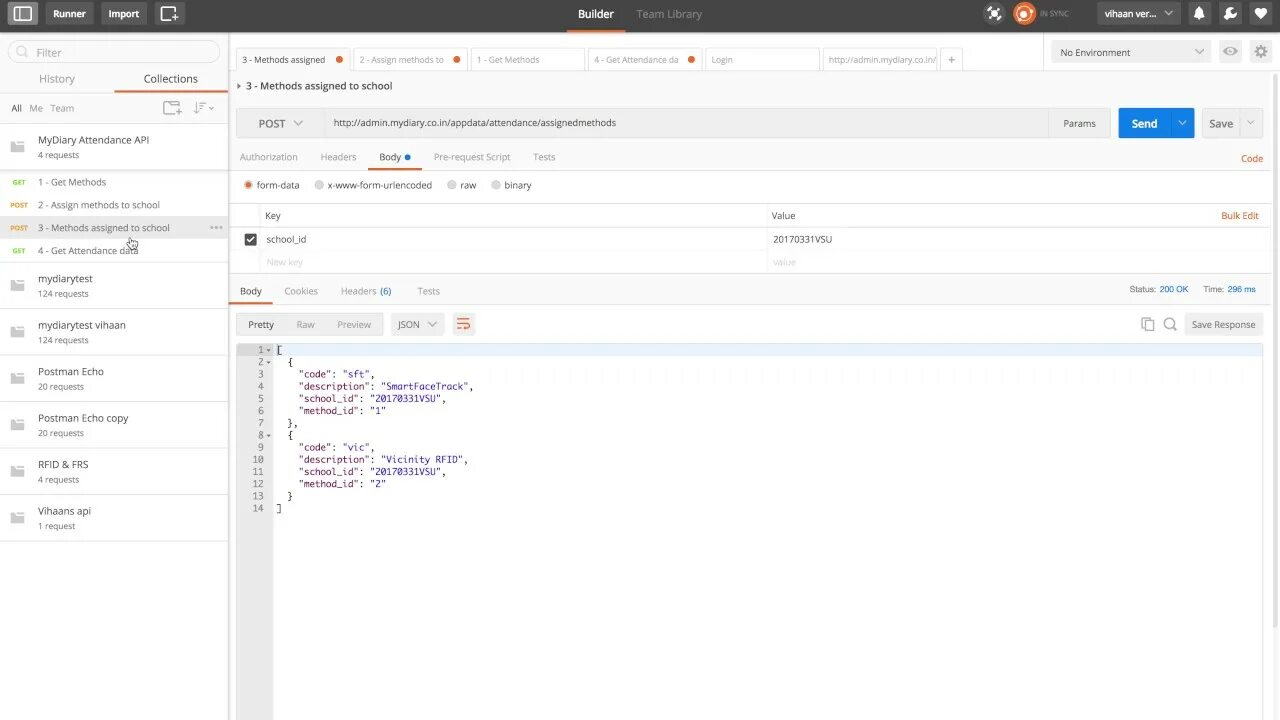Select binary body radio option
The width and height of the screenshot is (1280, 720).
(496, 185)
